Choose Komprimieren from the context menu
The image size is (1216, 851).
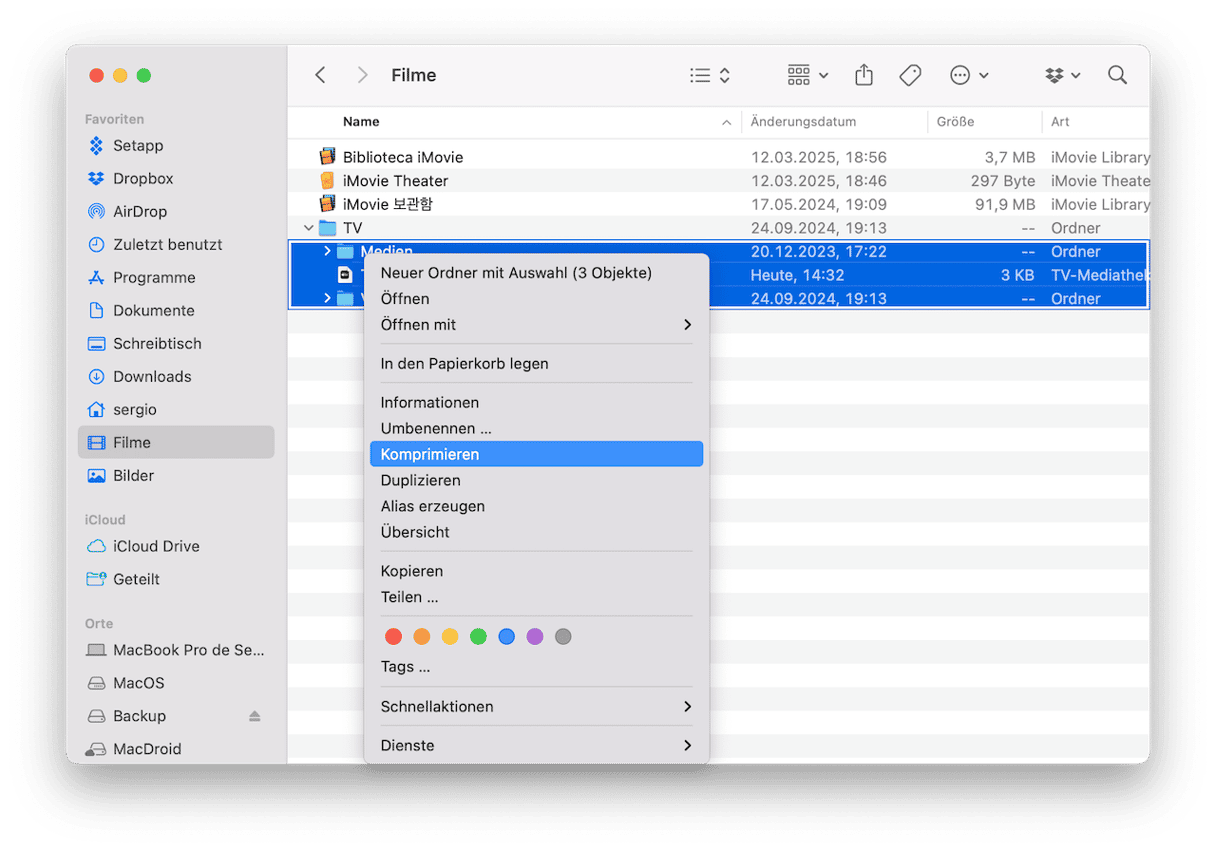[429, 454]
